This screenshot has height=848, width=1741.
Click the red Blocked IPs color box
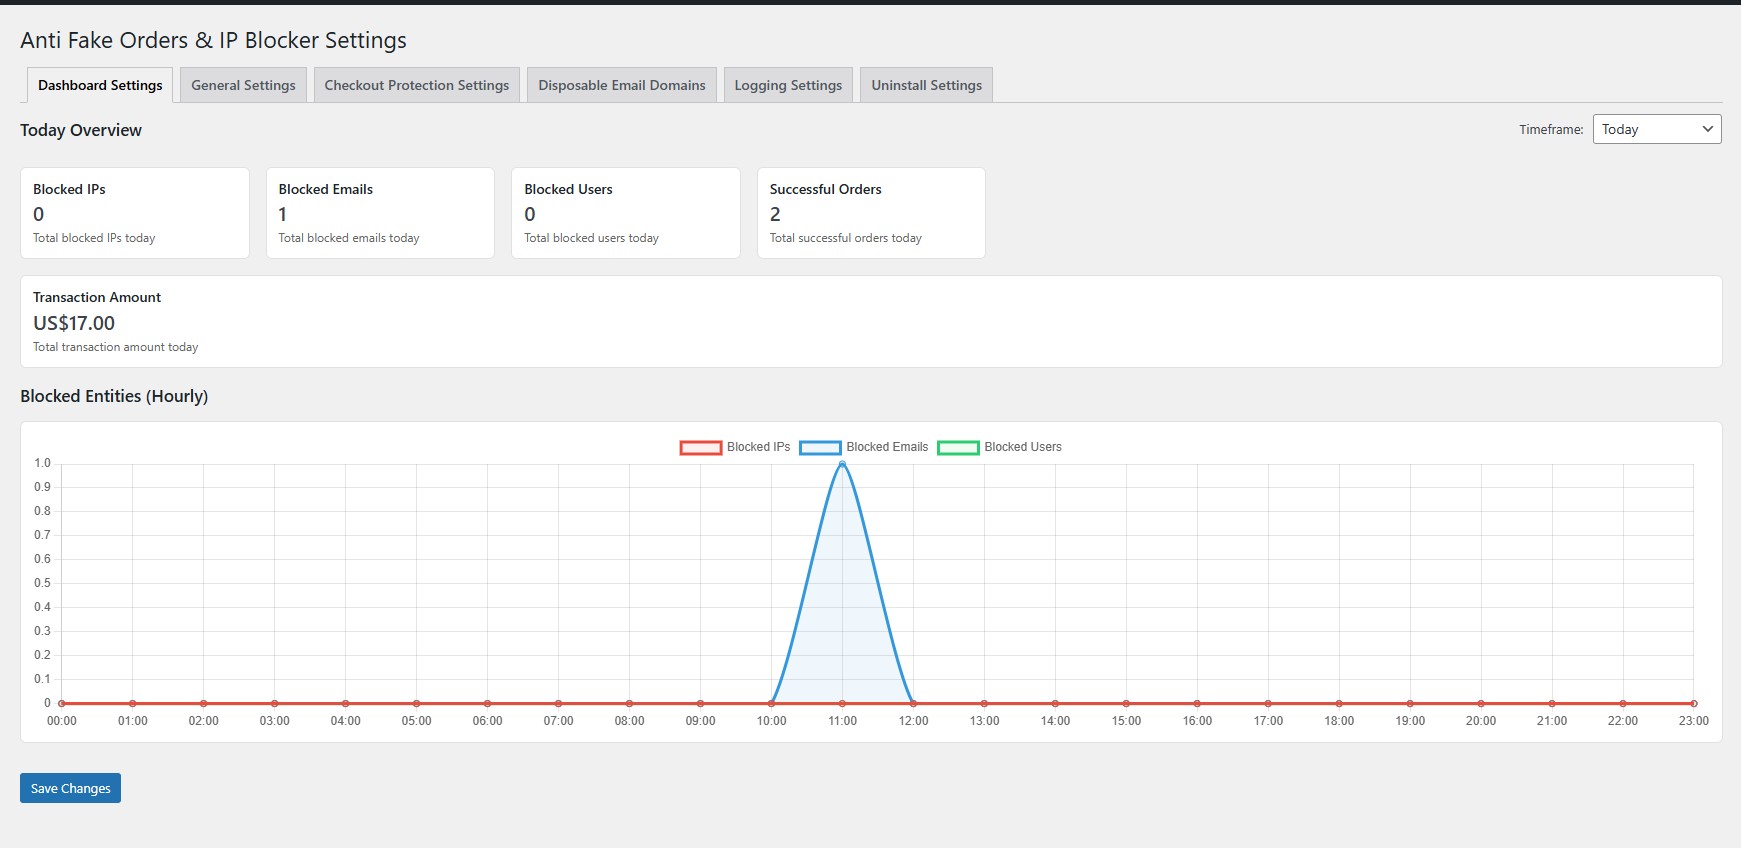tap(700, 447)
